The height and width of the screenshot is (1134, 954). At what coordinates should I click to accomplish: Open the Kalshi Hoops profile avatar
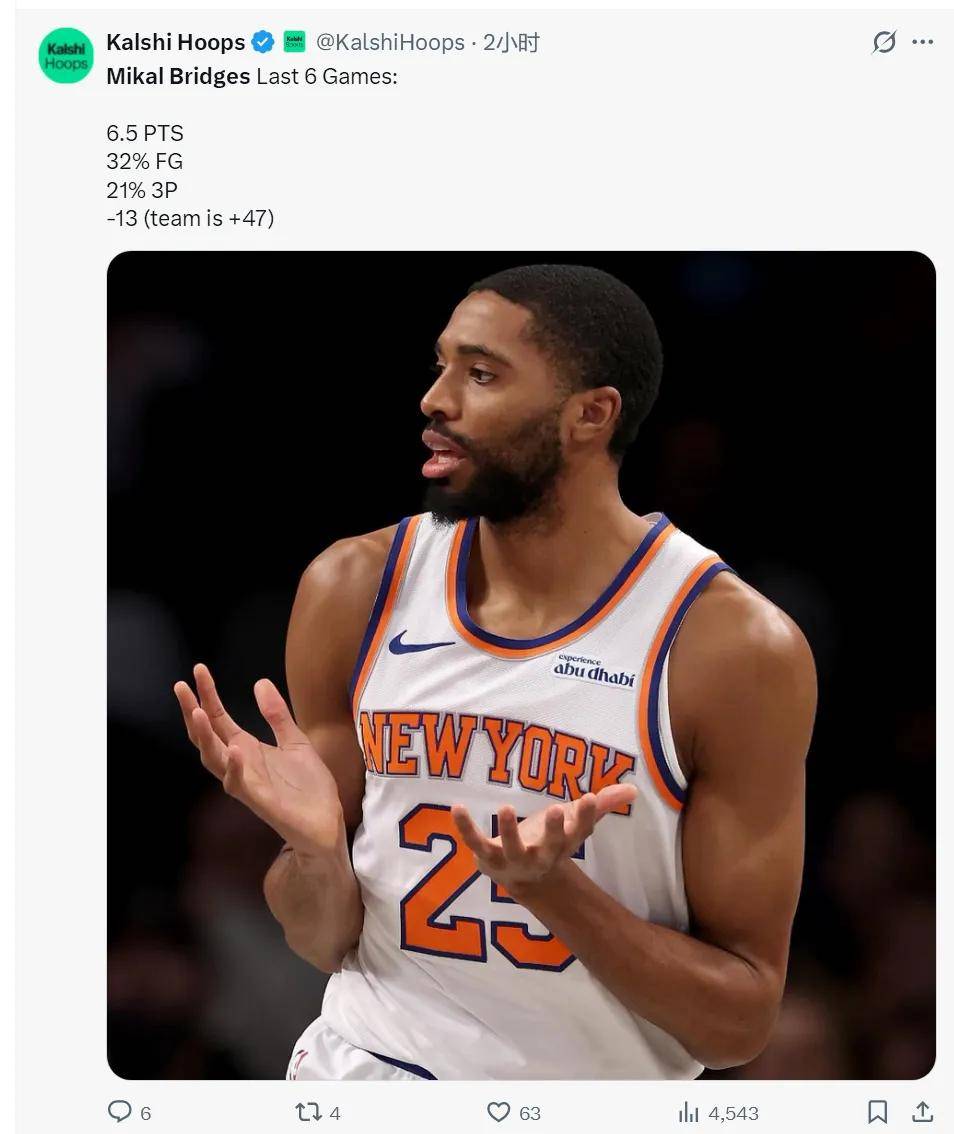pyautogui.click(x=66, y=56)
